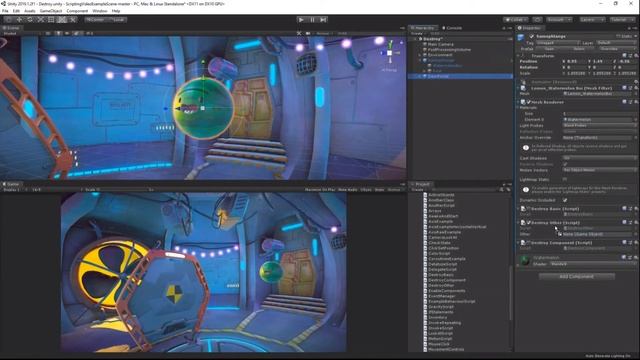
Task: Select the highlighted Hierarchy object row
Action: (x=460, y=76)
